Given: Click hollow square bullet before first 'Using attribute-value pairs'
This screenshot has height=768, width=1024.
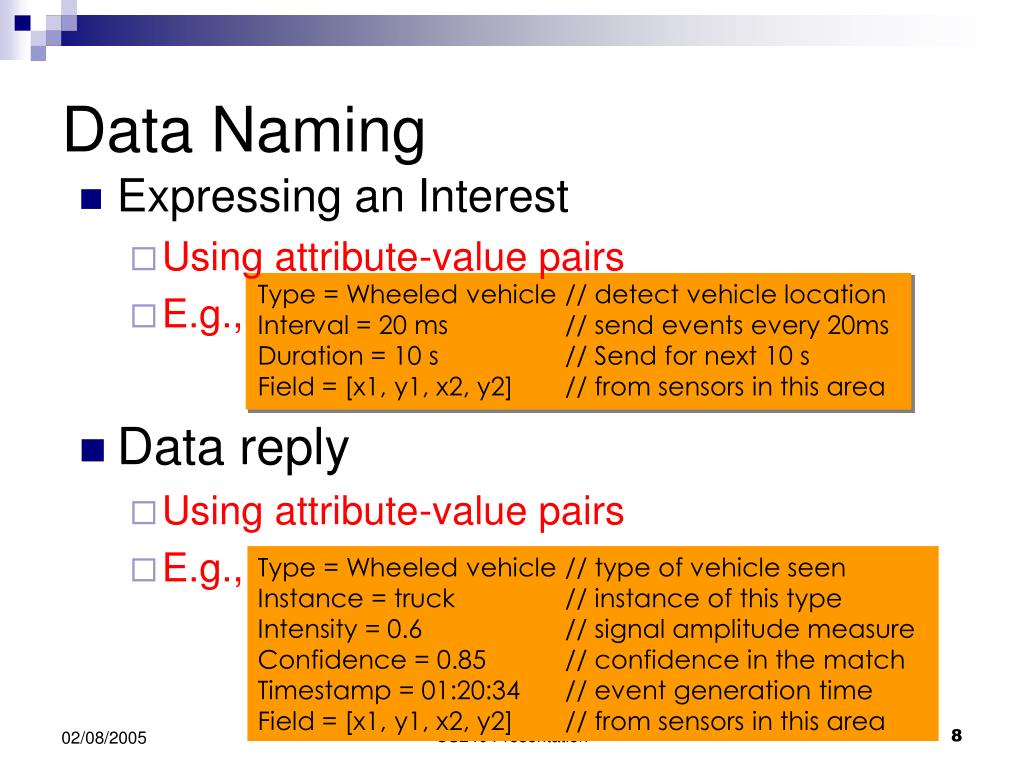Looking at the screenshot, I should [144, 259].
